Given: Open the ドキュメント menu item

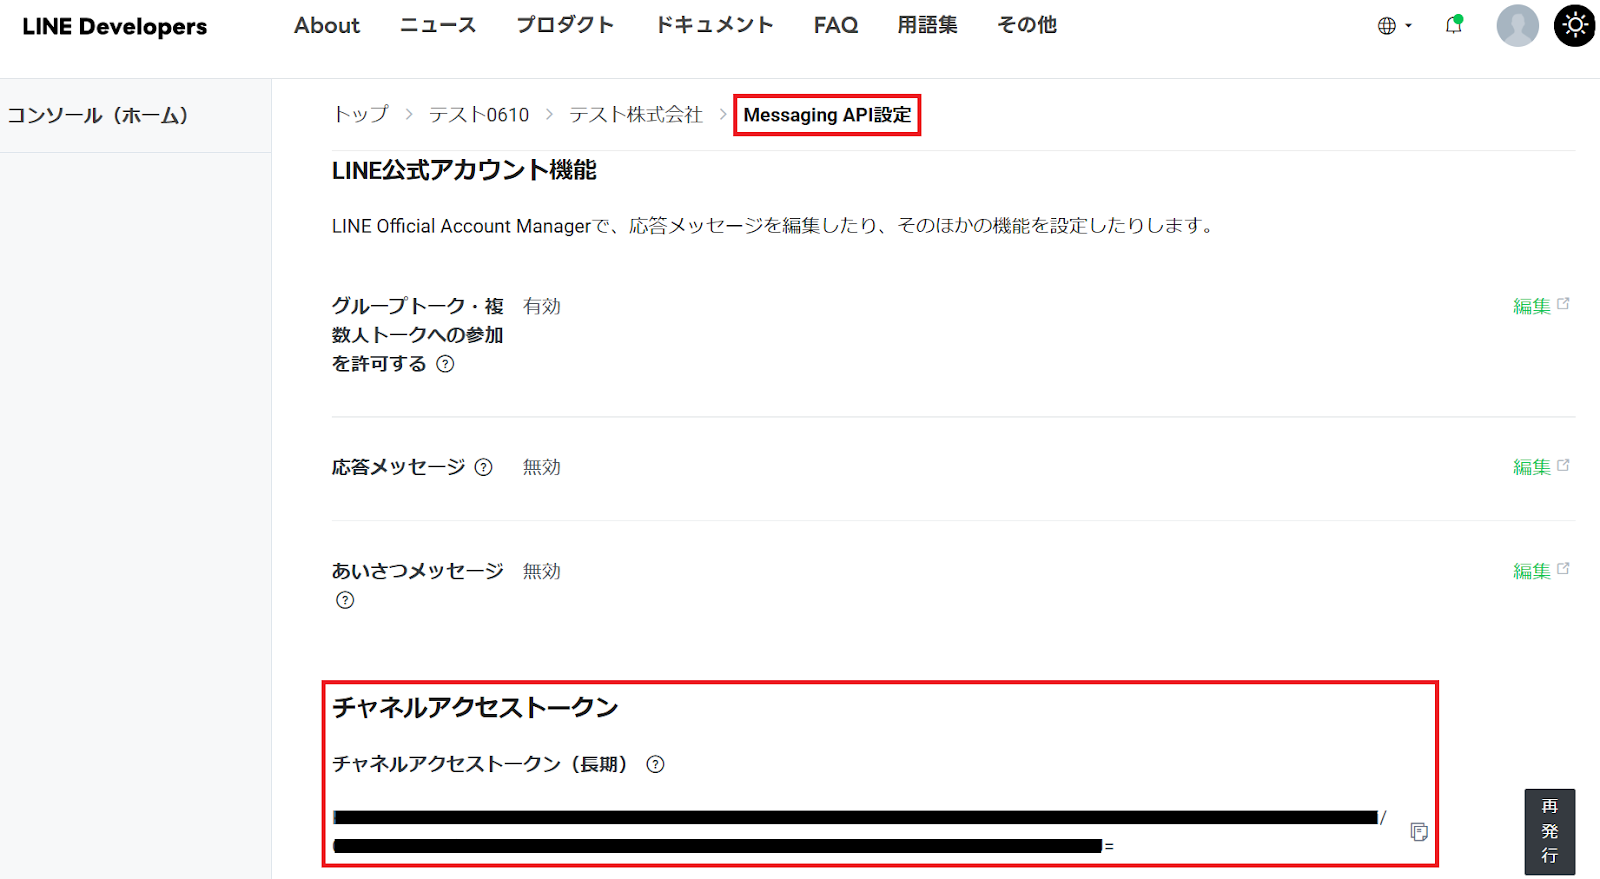Looking at the screenshot, I should 714,25.
